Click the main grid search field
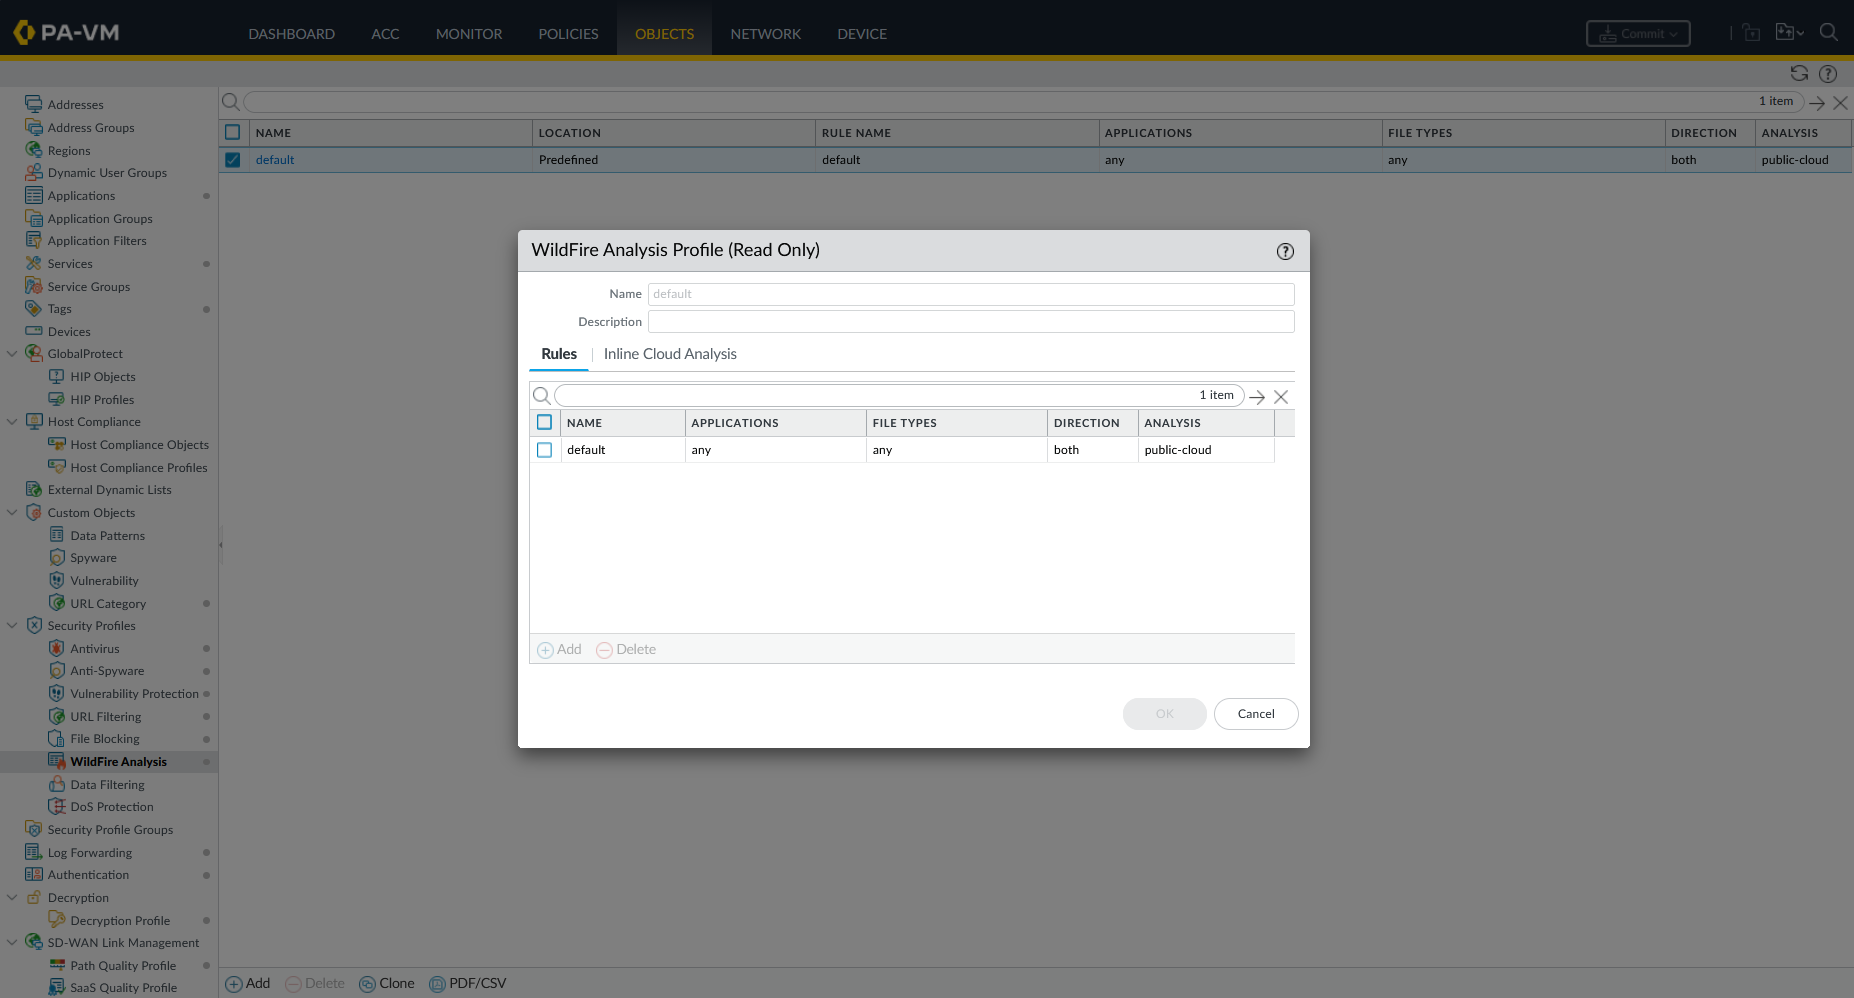Viewport: 1854px width, 998px height. [1023, 102]
